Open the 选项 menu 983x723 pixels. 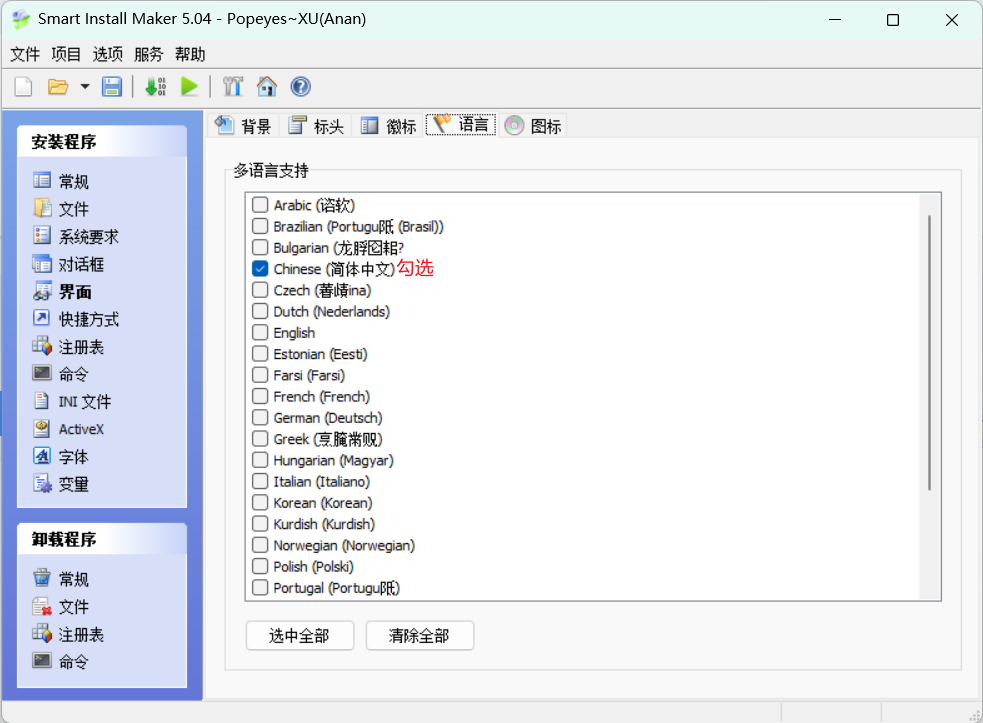[x=108, y=54]
